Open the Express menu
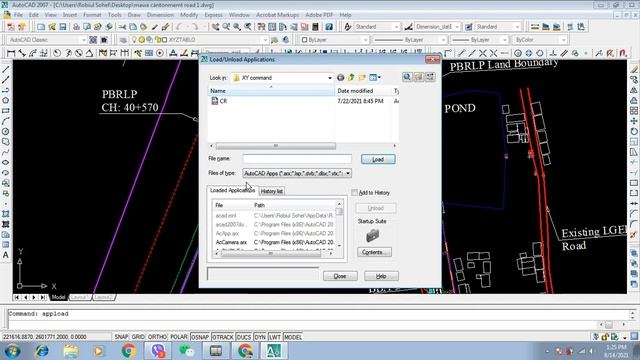The width and height of the screenshot is (640, 360). pos(213,15)
